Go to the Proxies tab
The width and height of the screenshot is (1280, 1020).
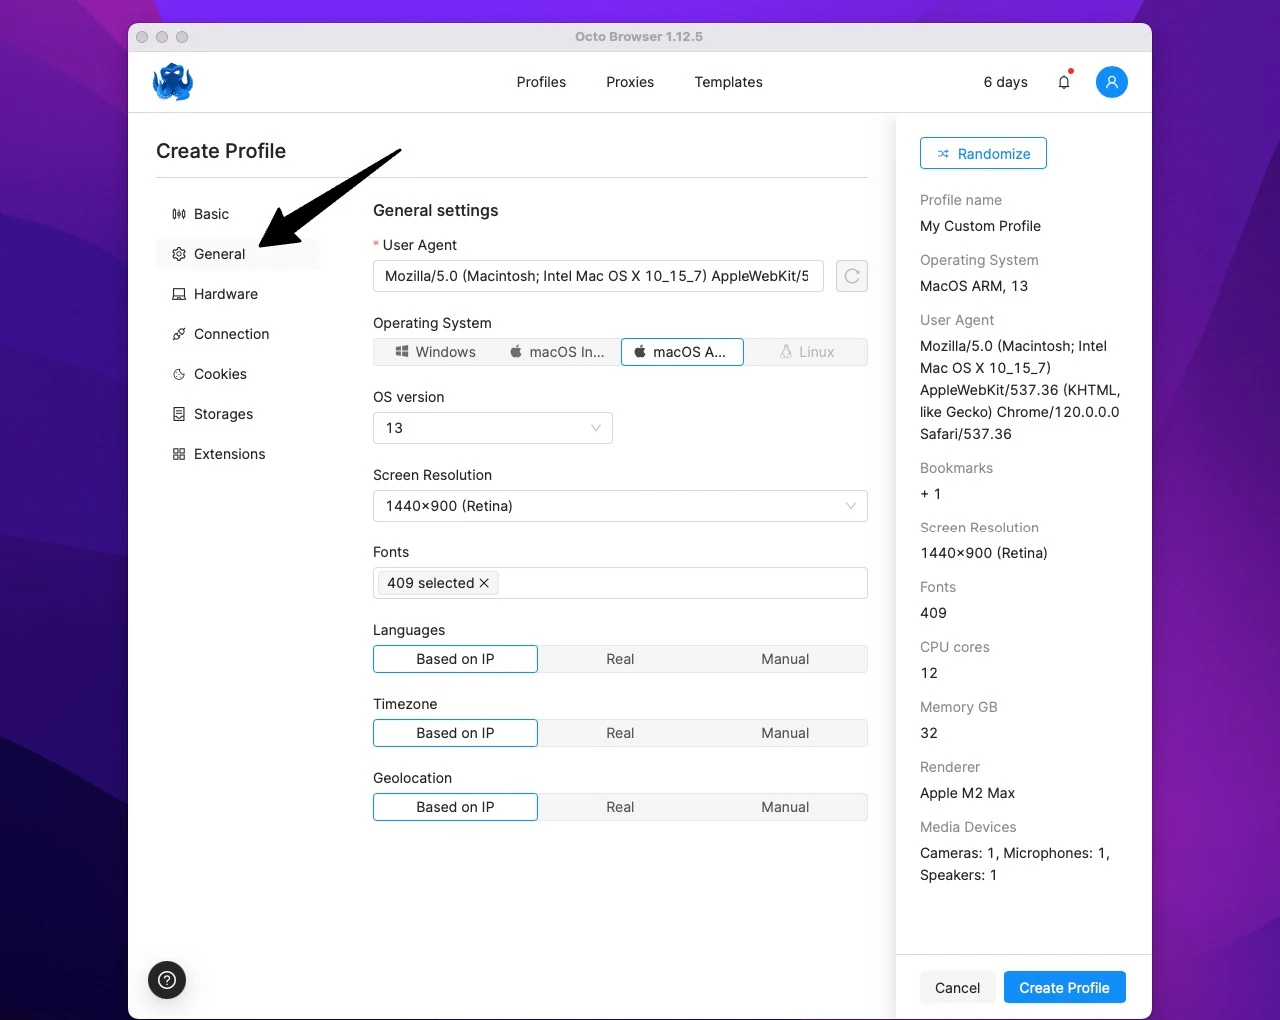[x=630, y=82]
